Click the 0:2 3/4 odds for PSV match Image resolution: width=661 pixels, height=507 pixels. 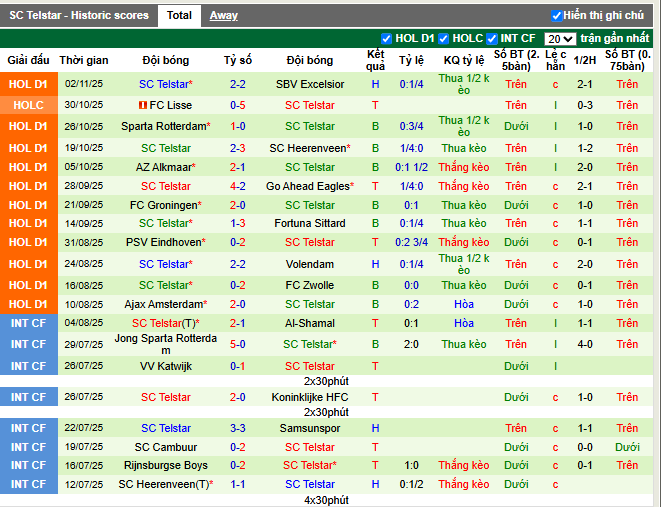pos(411,242)
